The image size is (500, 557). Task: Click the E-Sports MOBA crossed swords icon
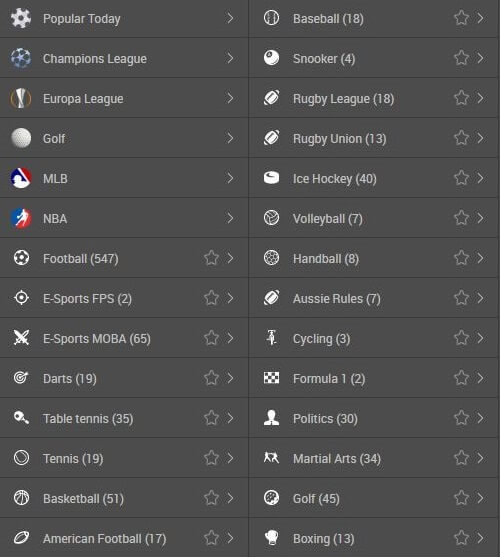(x=21, y=338)
